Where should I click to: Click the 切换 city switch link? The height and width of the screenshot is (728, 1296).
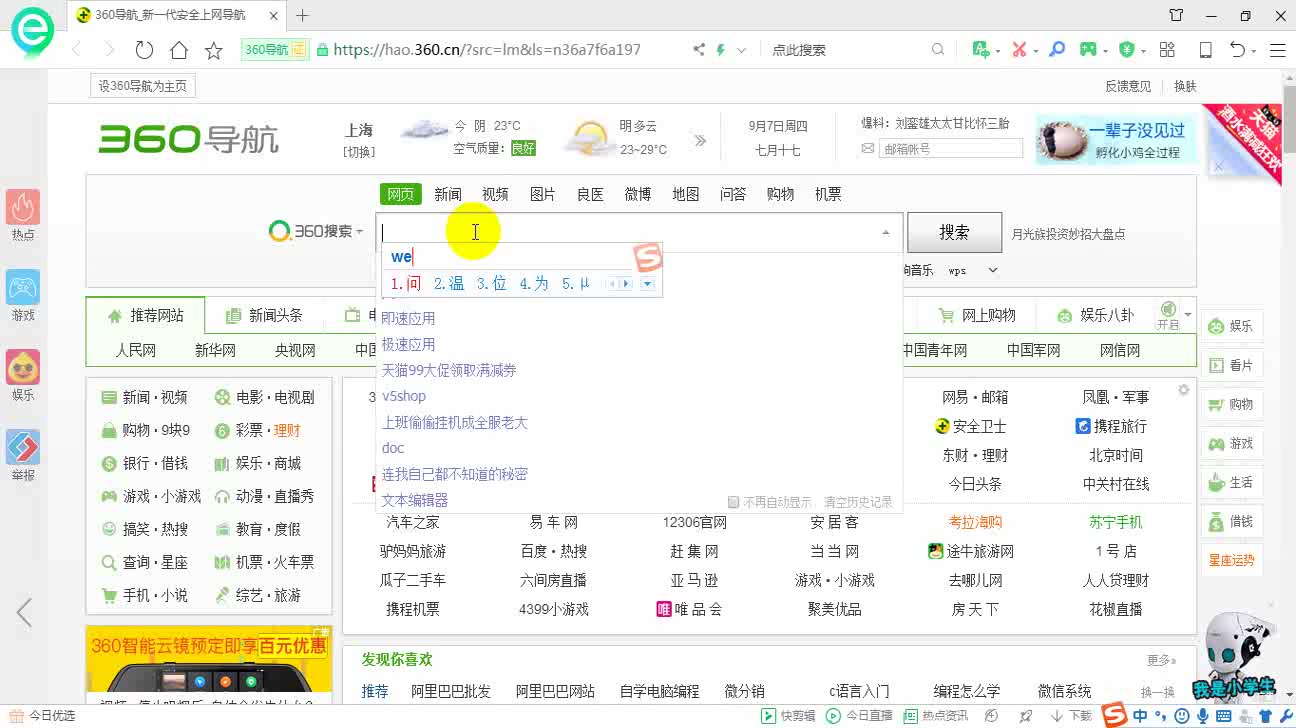click(359, 152)
